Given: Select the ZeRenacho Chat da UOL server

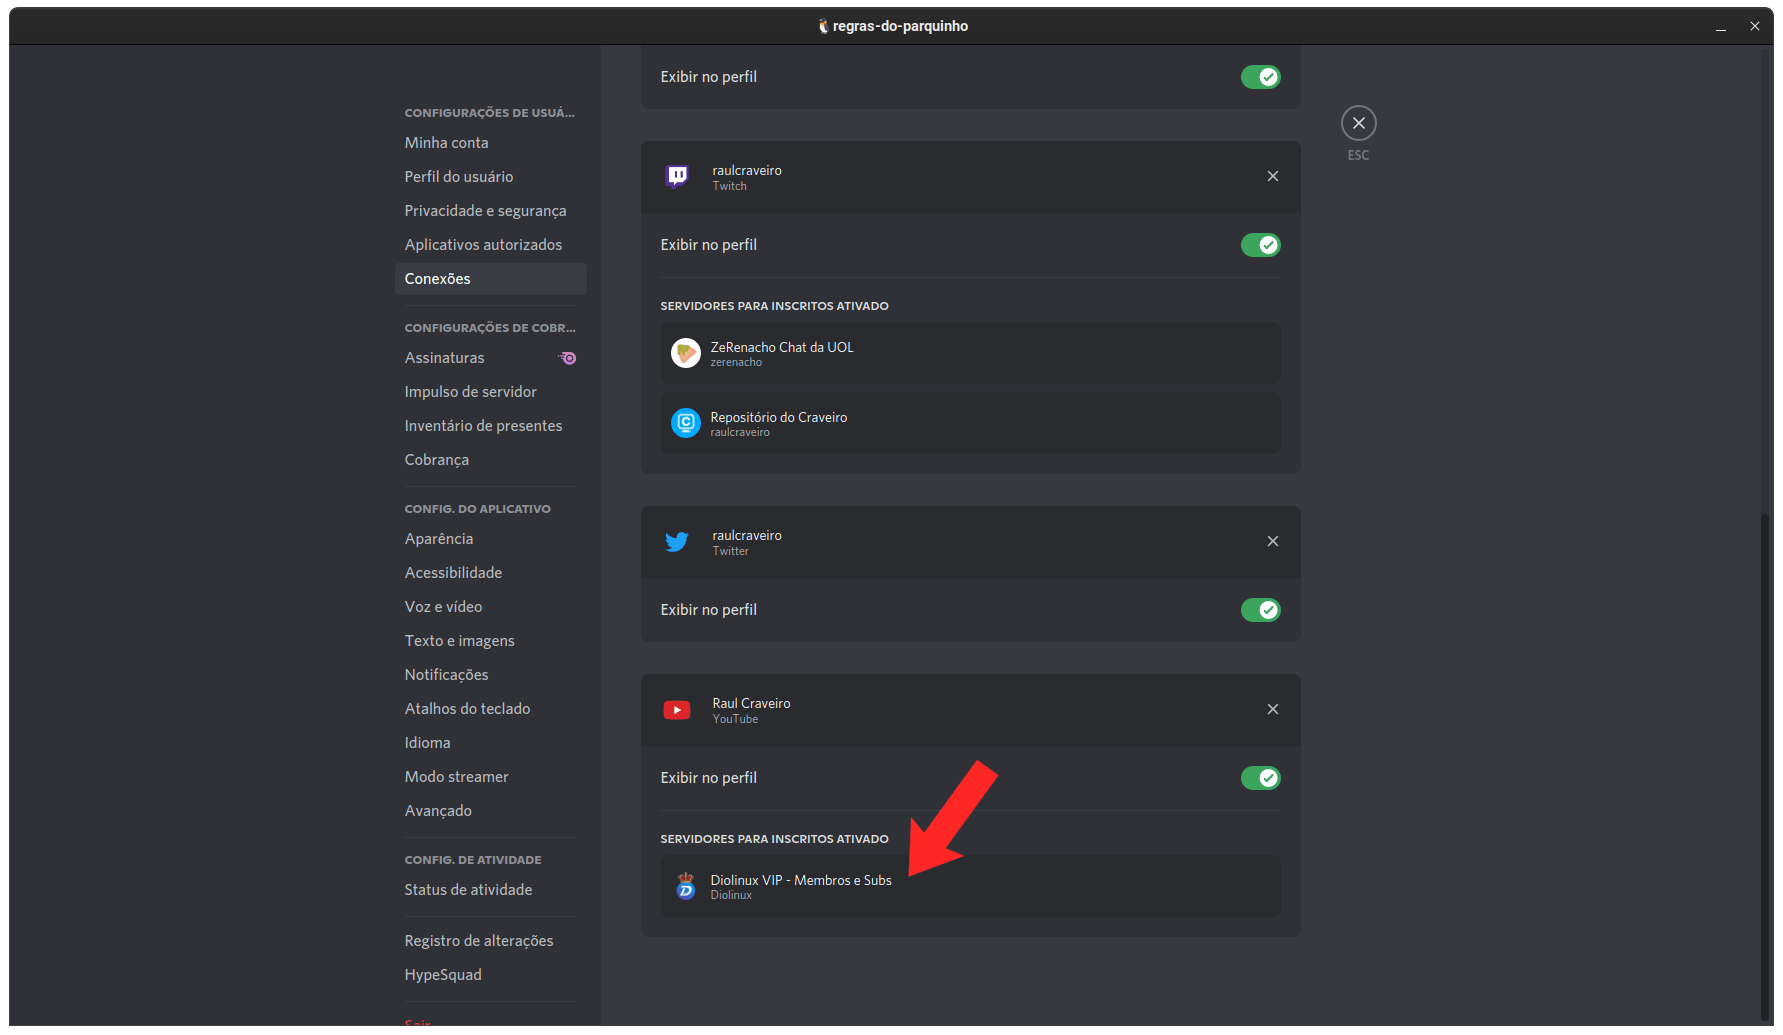Looking at the screenshot, I should (970, 353).
